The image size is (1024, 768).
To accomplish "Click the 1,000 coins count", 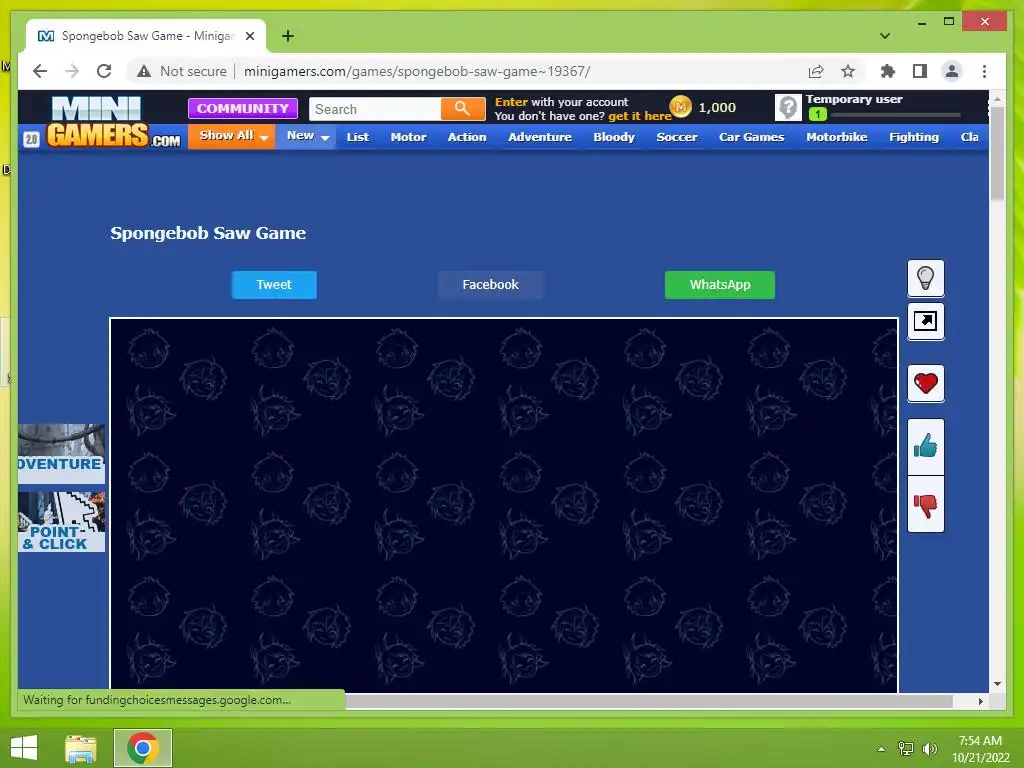I will (x=717, y=108).
